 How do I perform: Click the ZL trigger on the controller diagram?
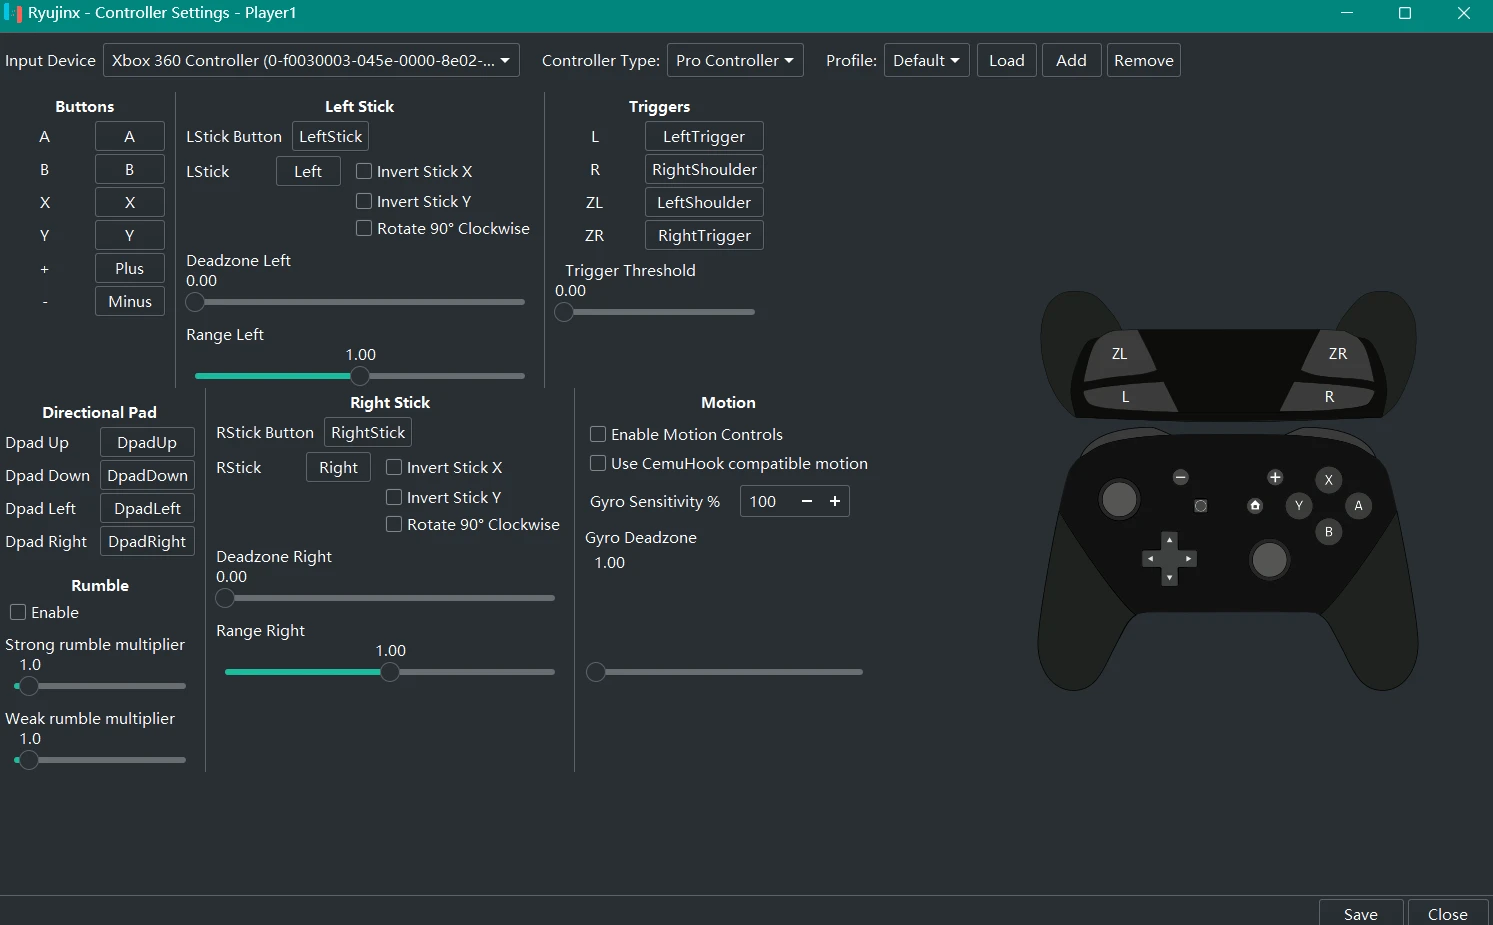click(1119, 355)
